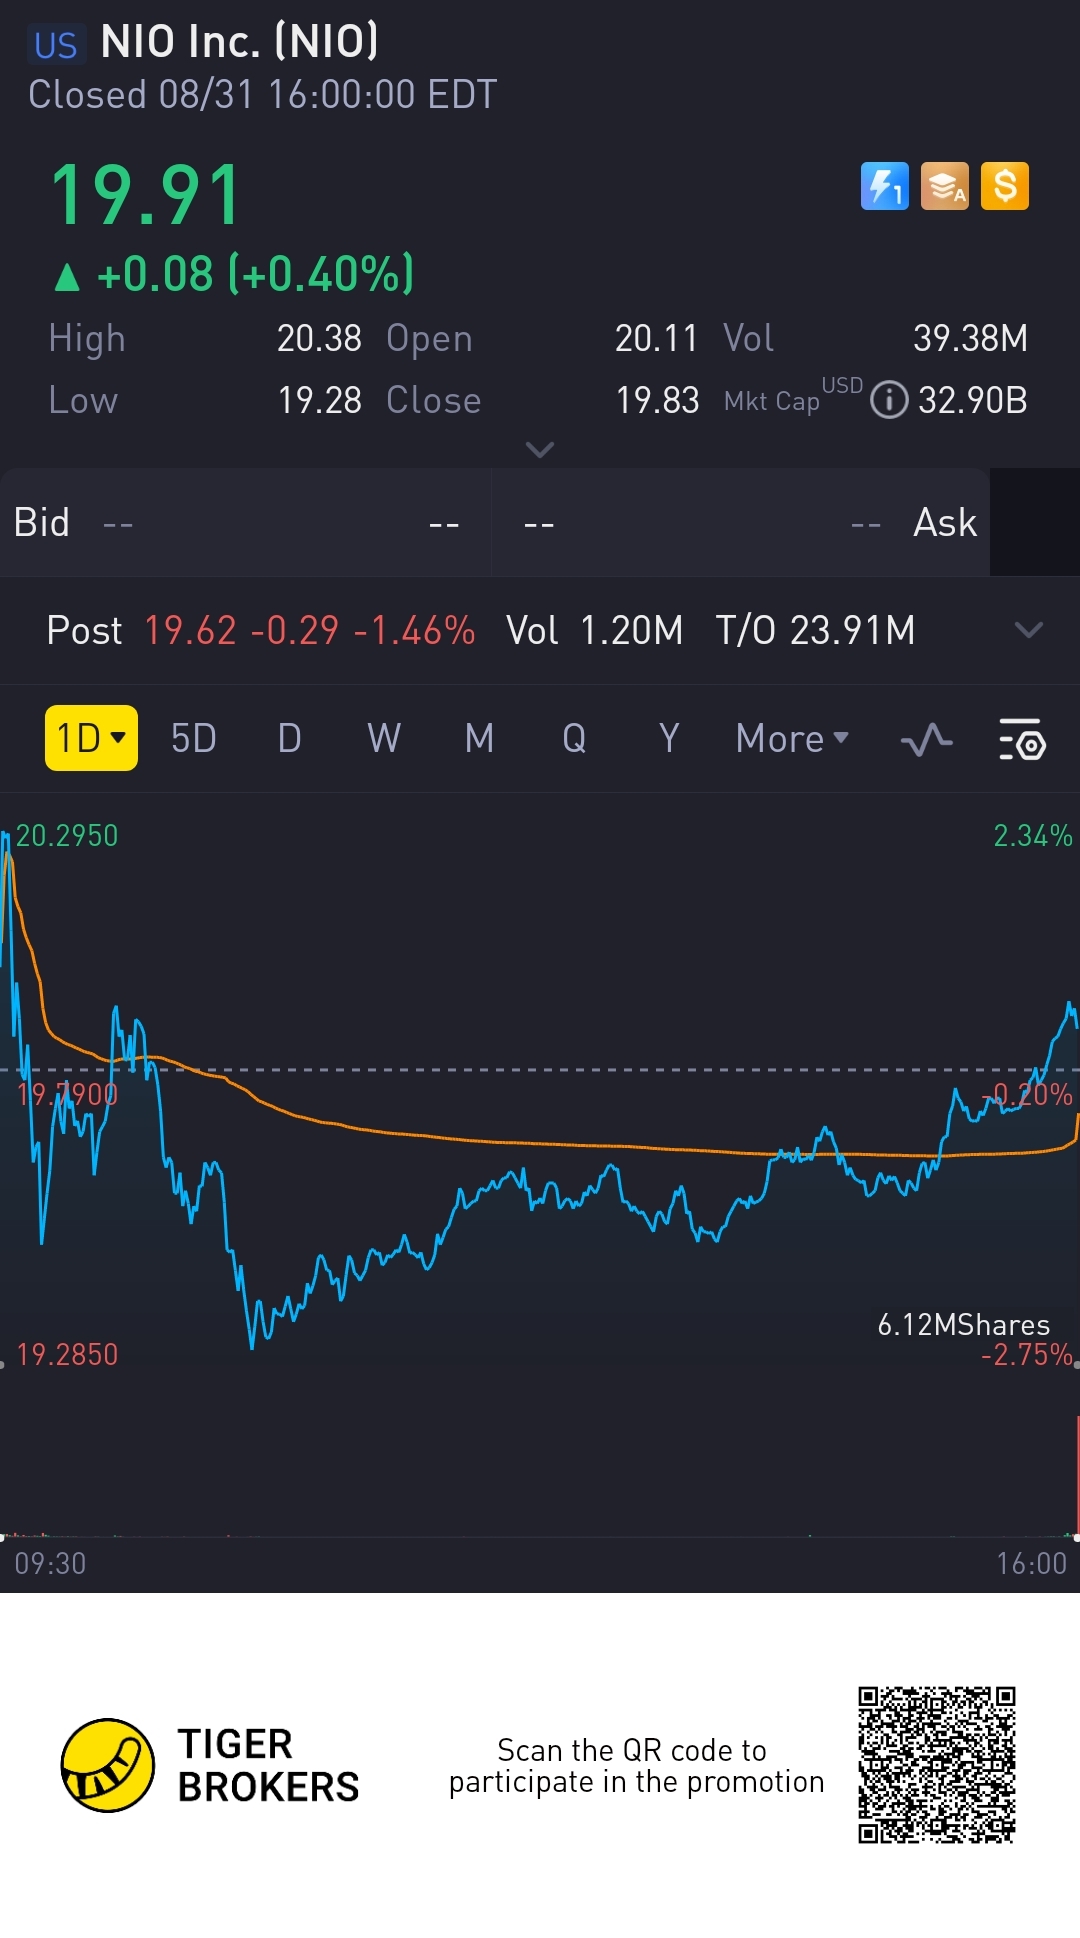1080x1938 pixels.
Task: Tap the promotion QR code
Action: pyautogui.click(x=936, y=1765)
